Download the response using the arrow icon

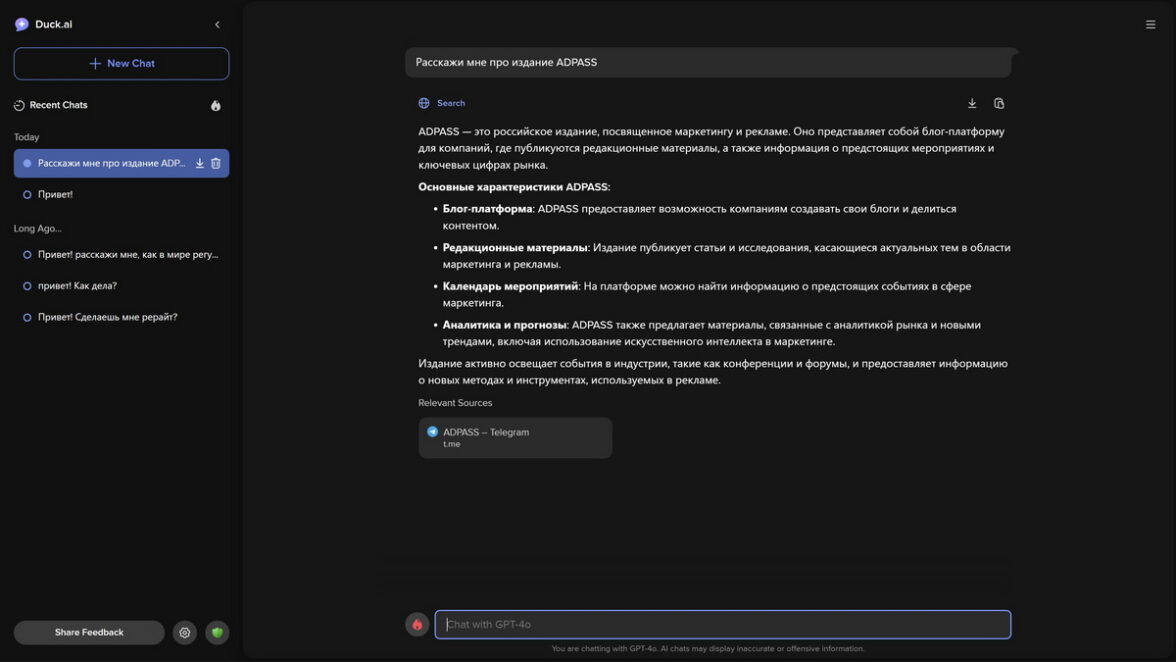[x=972, y=103]
